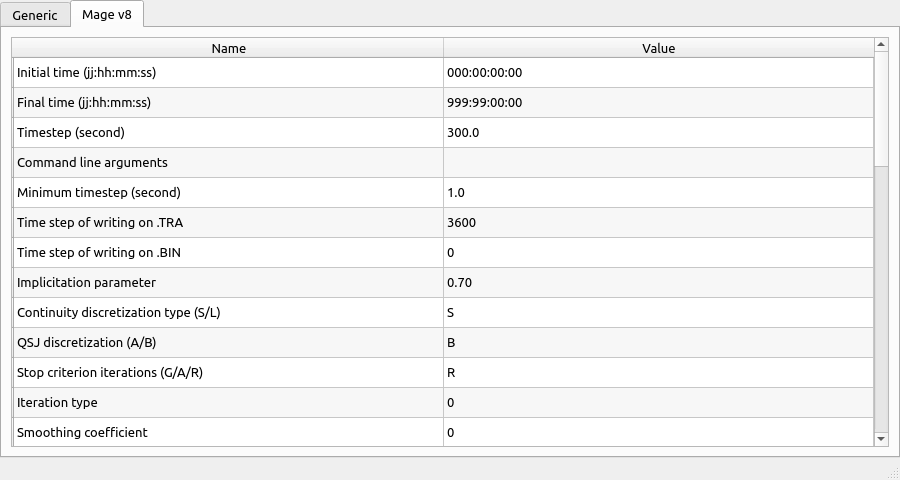Select the empty Command line arguments value

658,163
